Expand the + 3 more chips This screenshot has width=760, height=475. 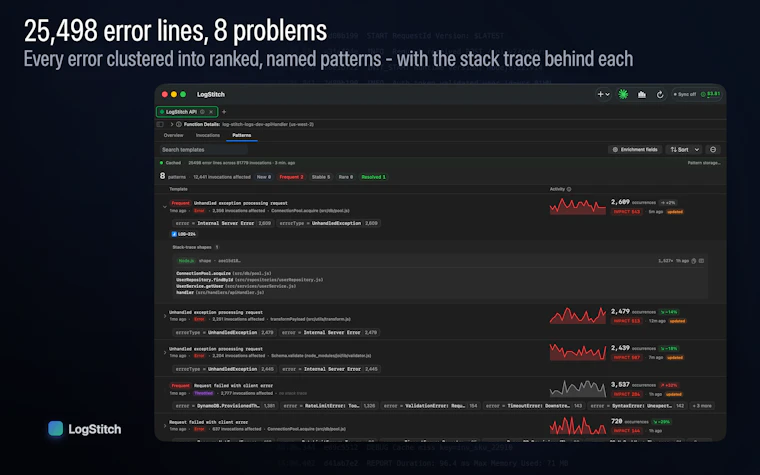(702, 406)
